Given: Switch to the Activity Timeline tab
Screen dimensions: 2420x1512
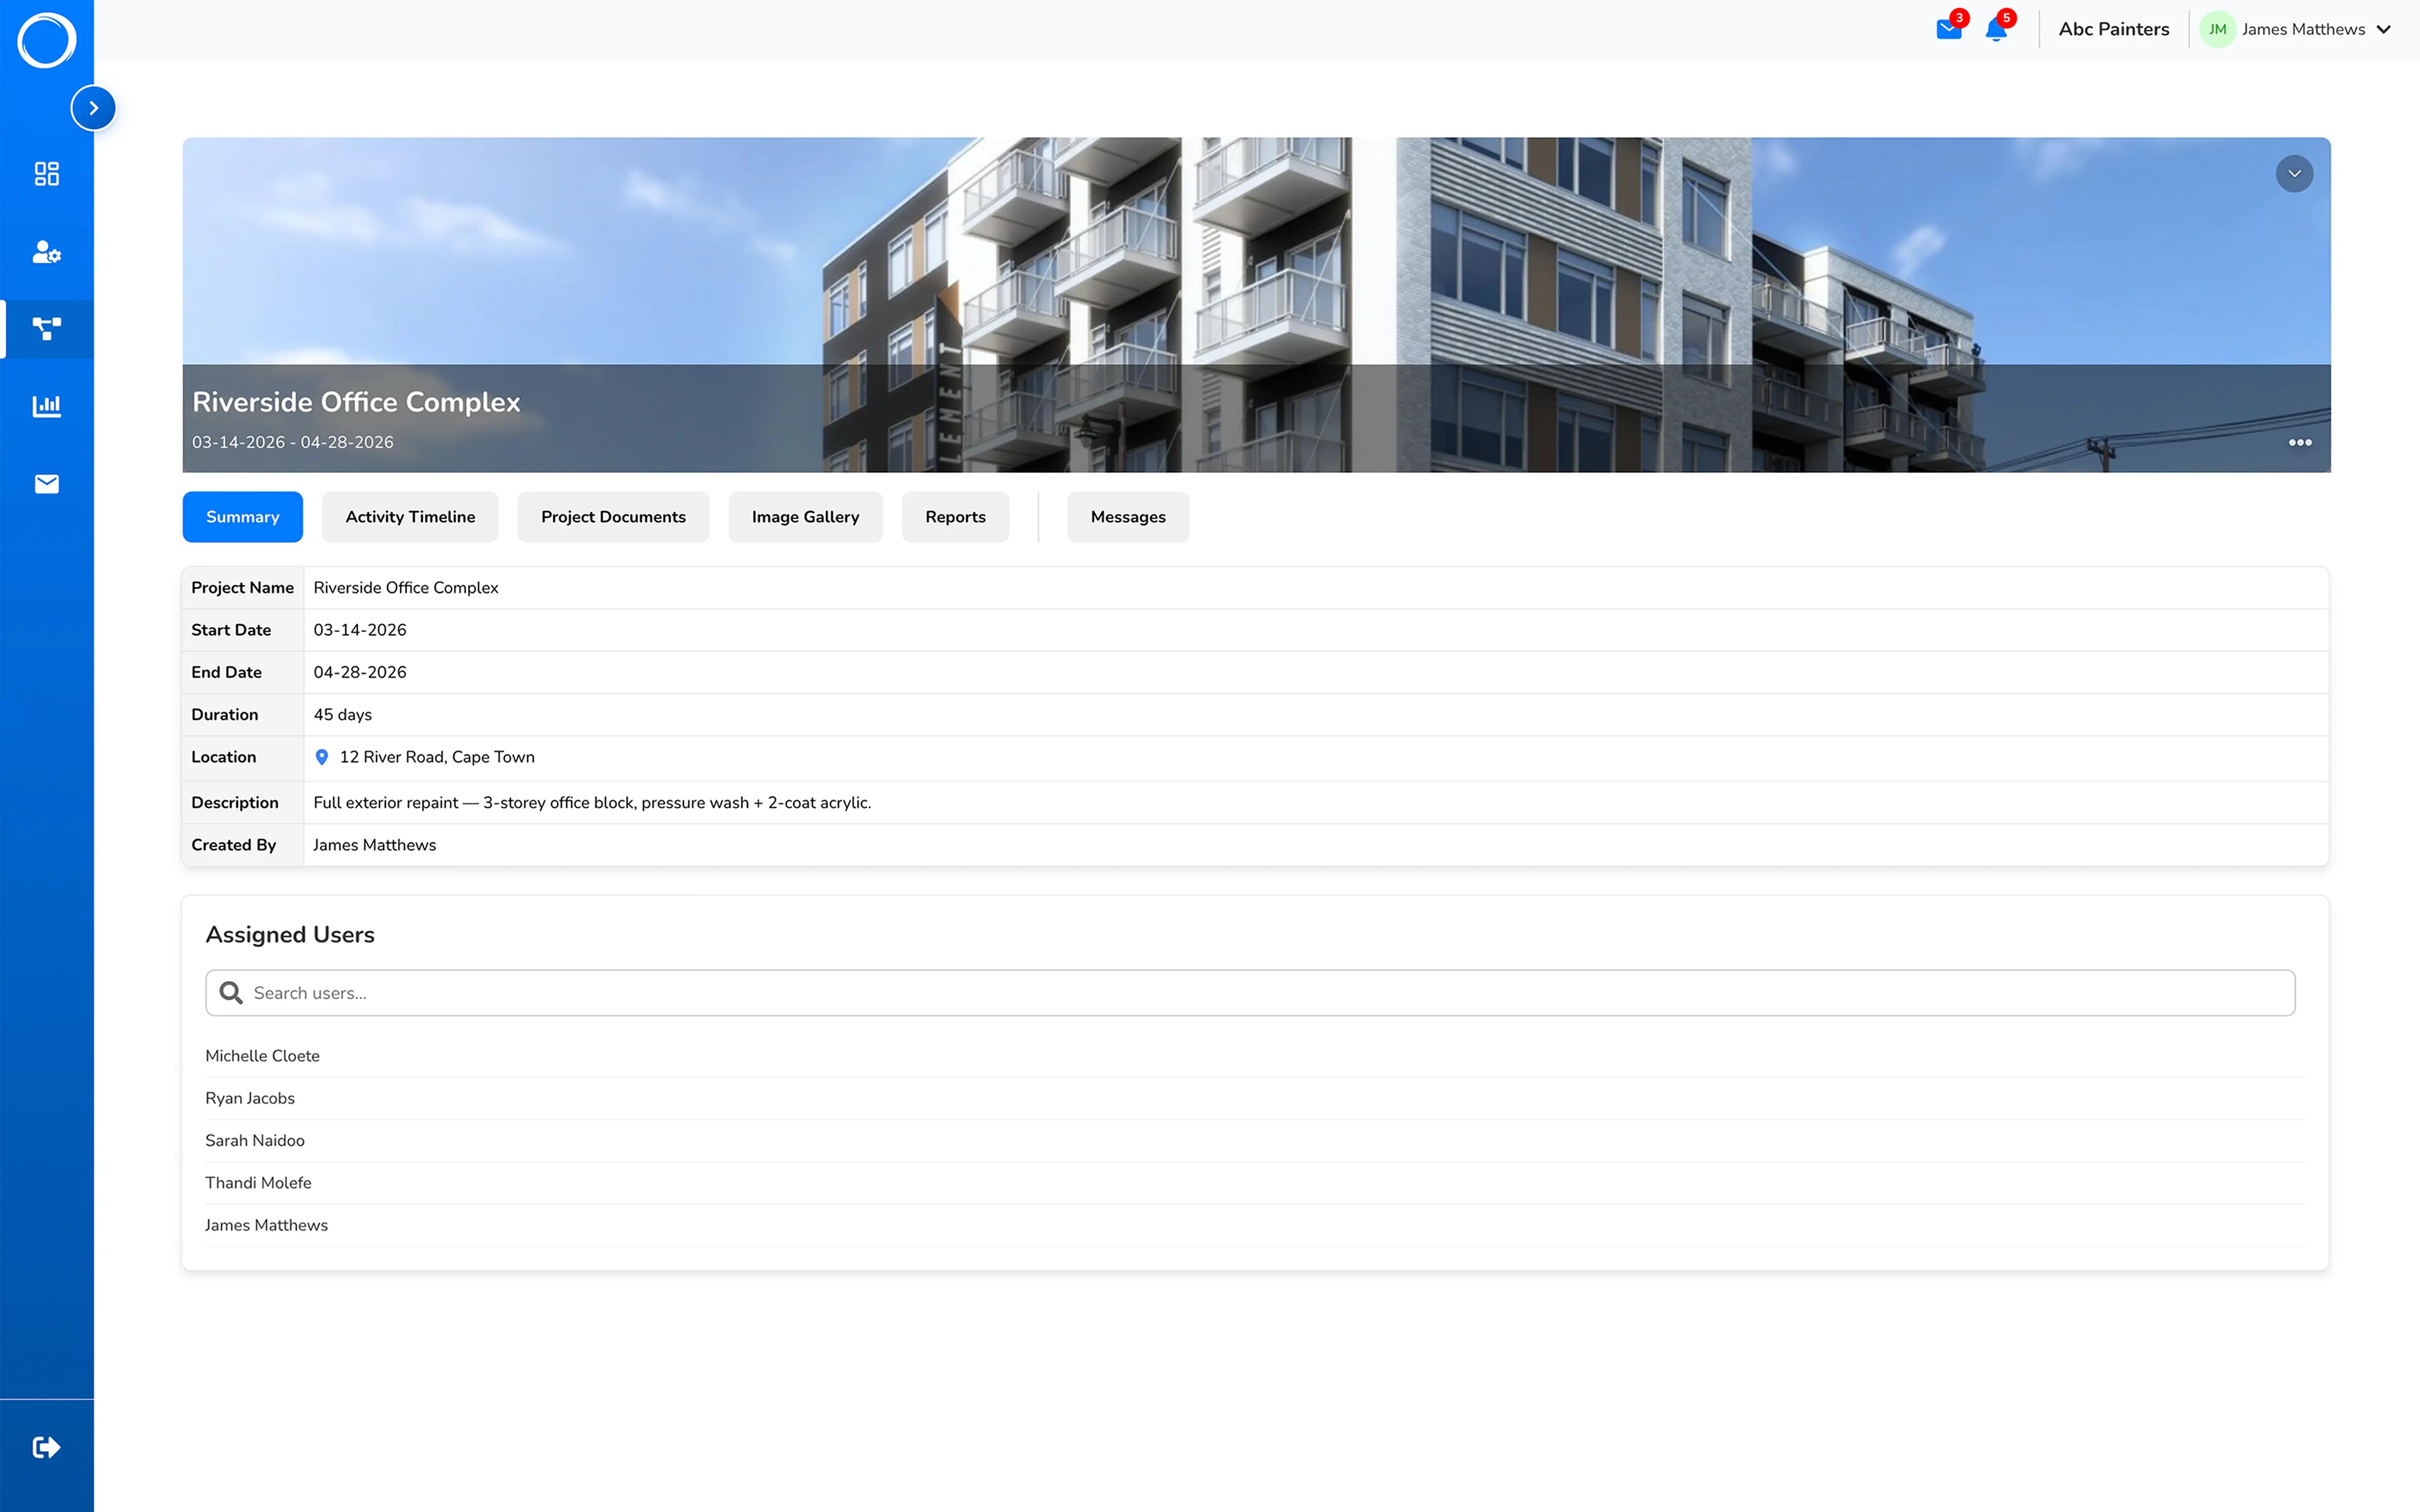Looking at the screenshot, I should tap(410, 517).
